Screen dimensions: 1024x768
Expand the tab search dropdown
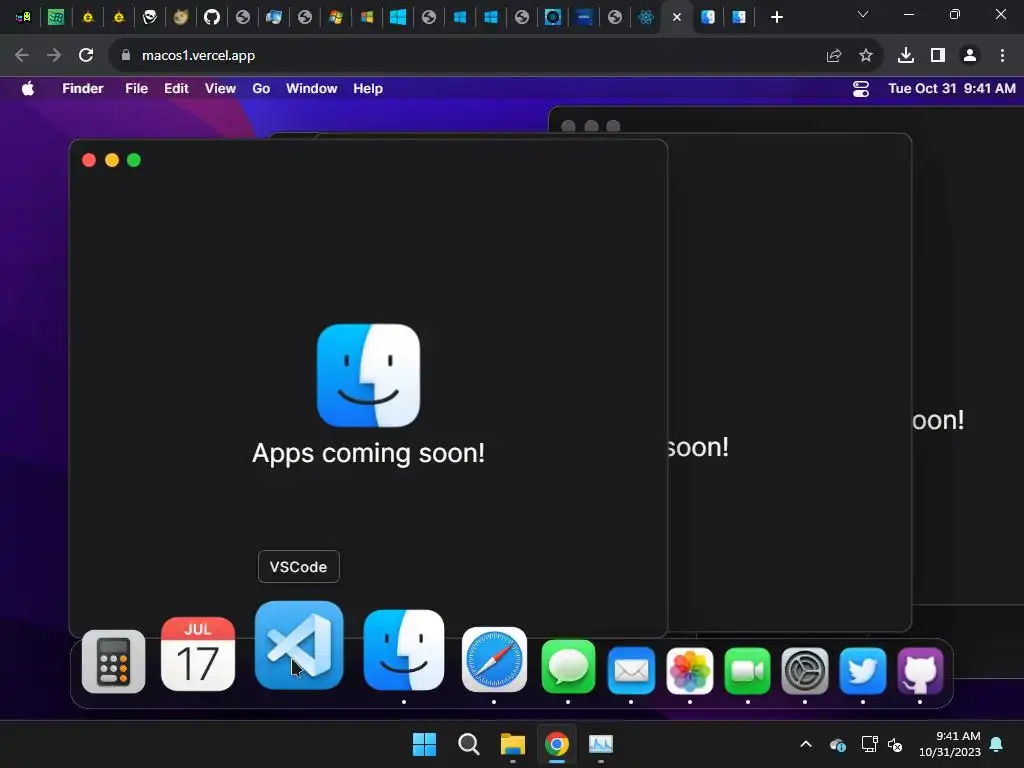(863, 14)
